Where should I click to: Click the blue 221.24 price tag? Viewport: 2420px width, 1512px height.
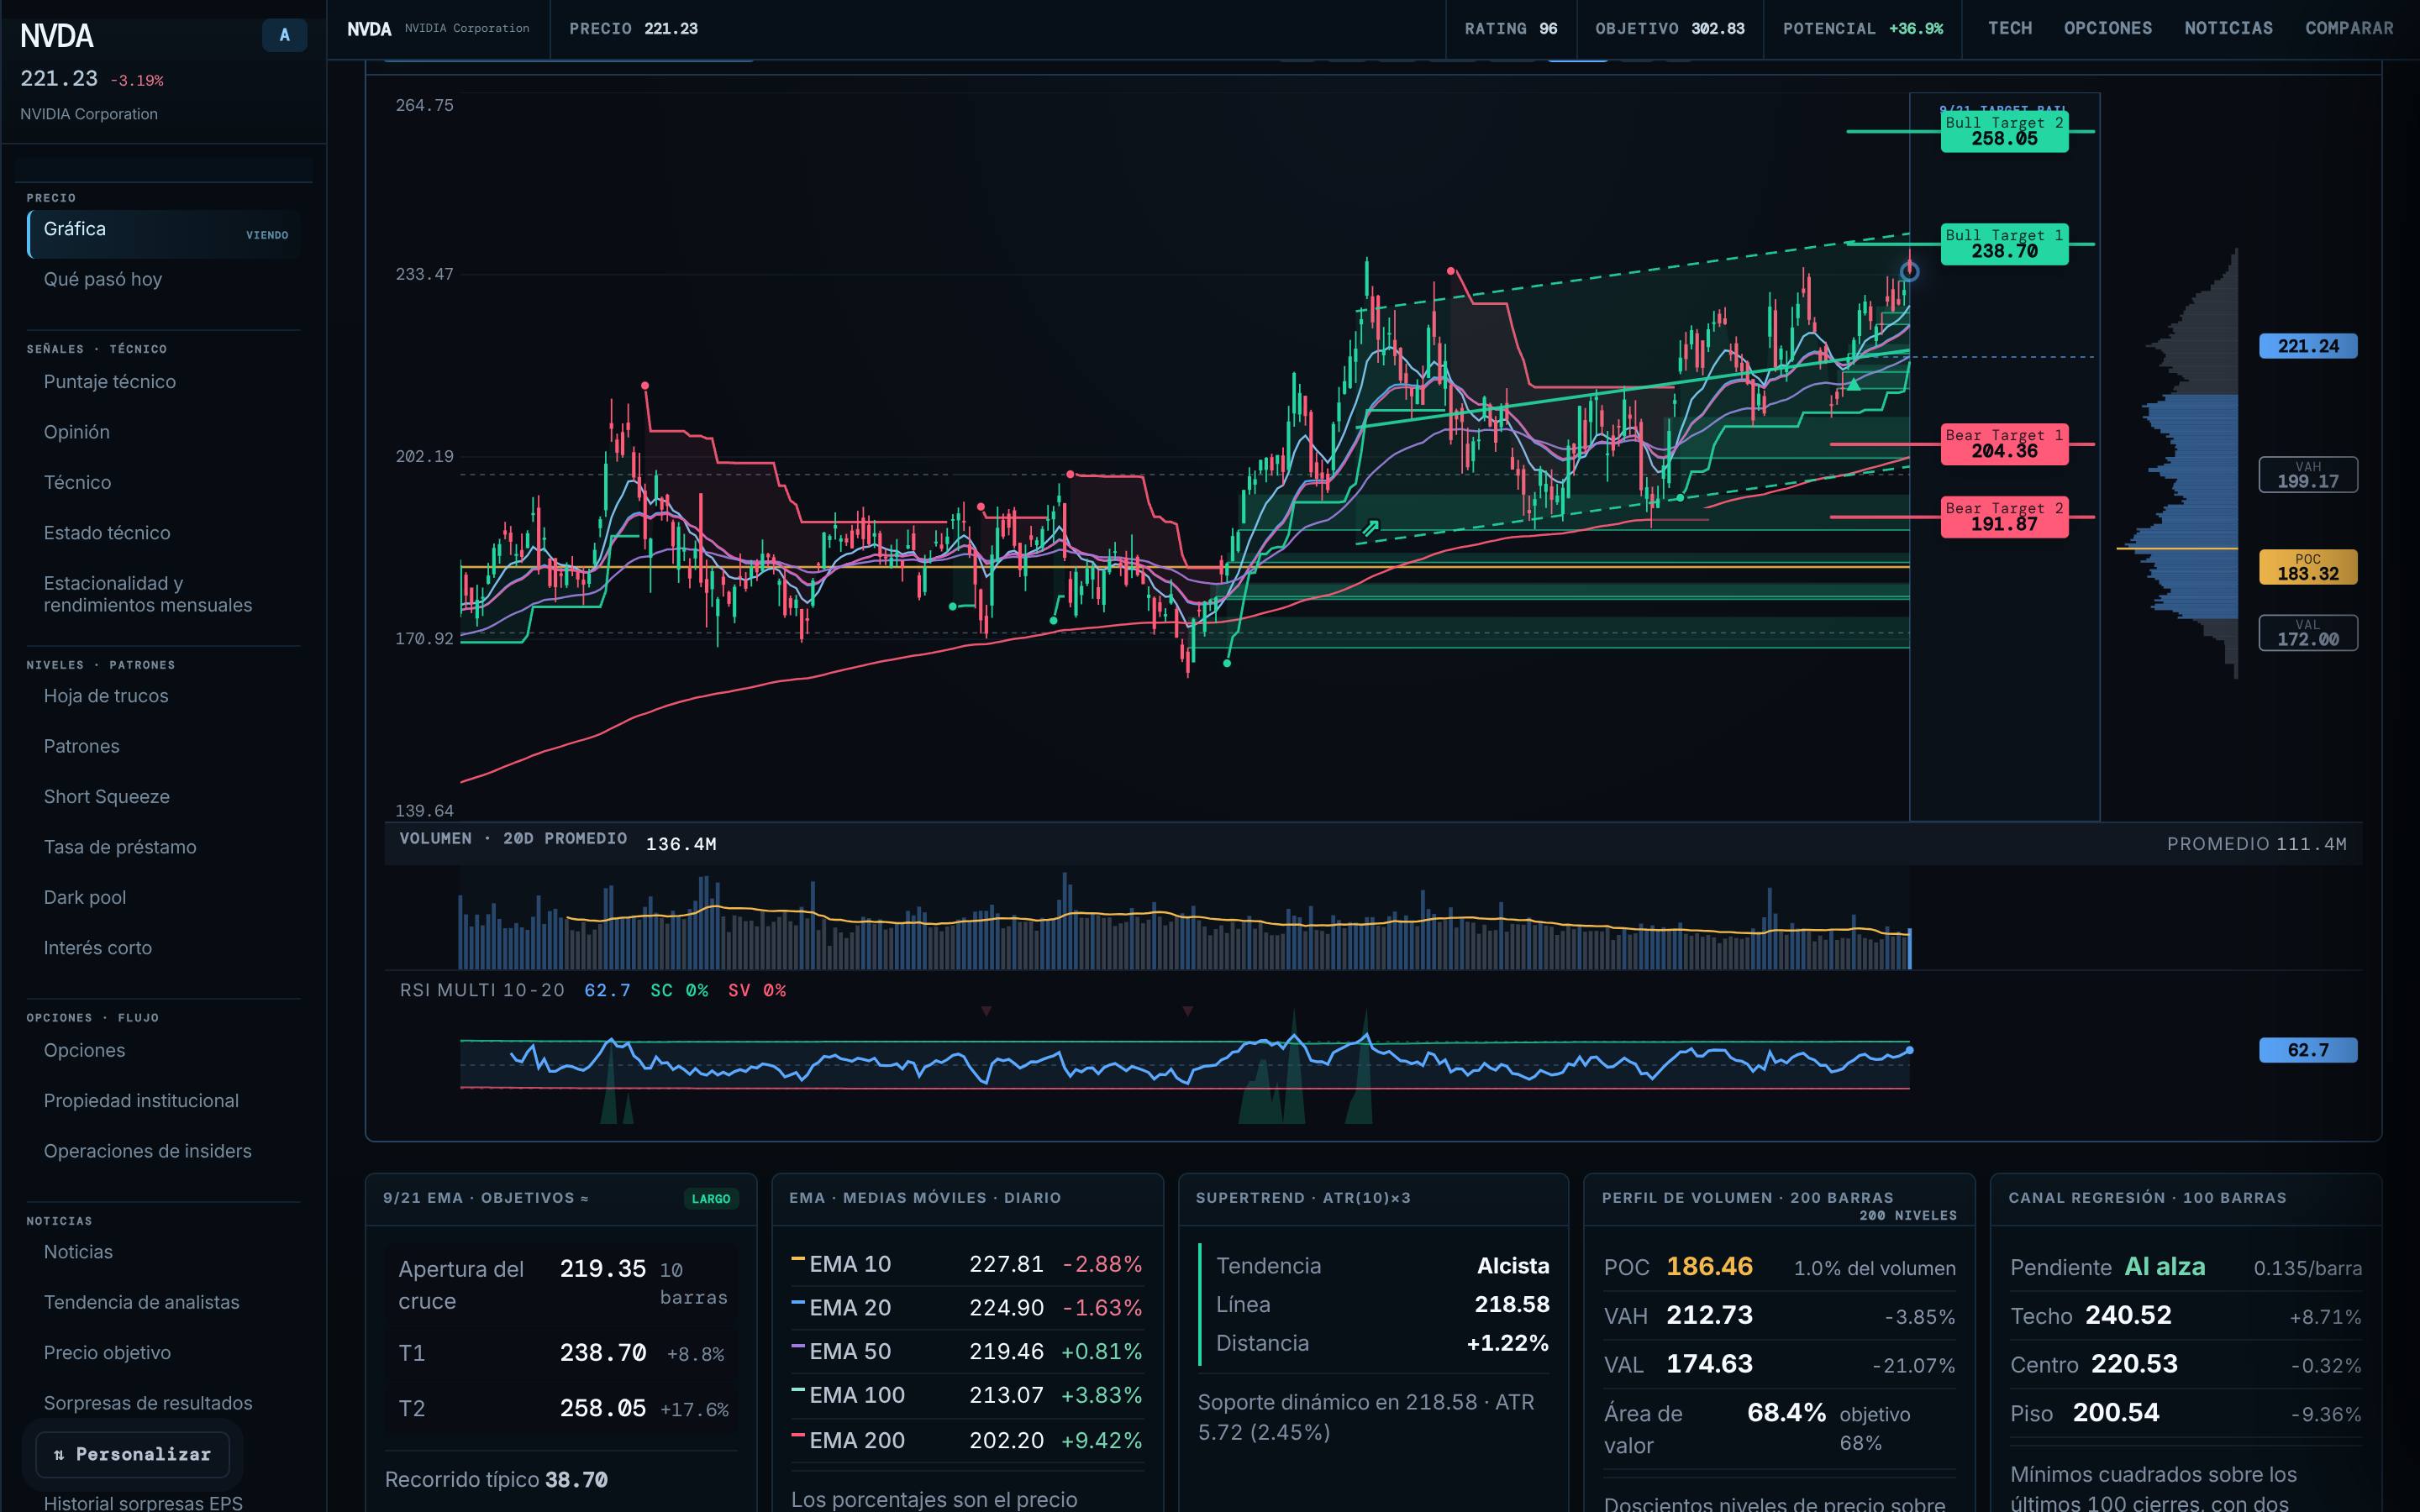click(x=2308, y=346)
